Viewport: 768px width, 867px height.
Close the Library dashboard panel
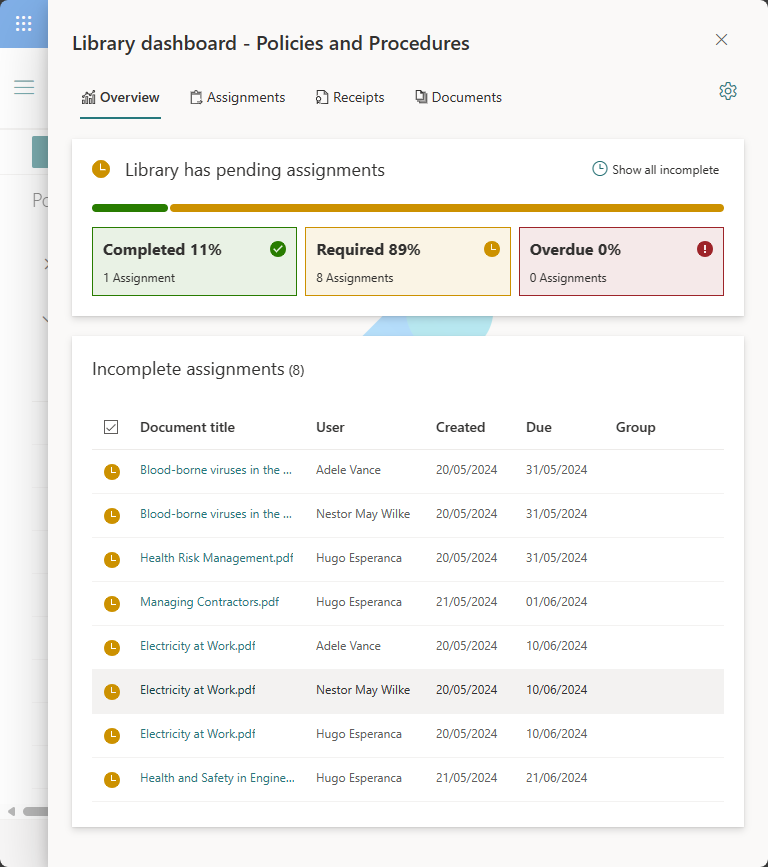(x=721, y=40)
